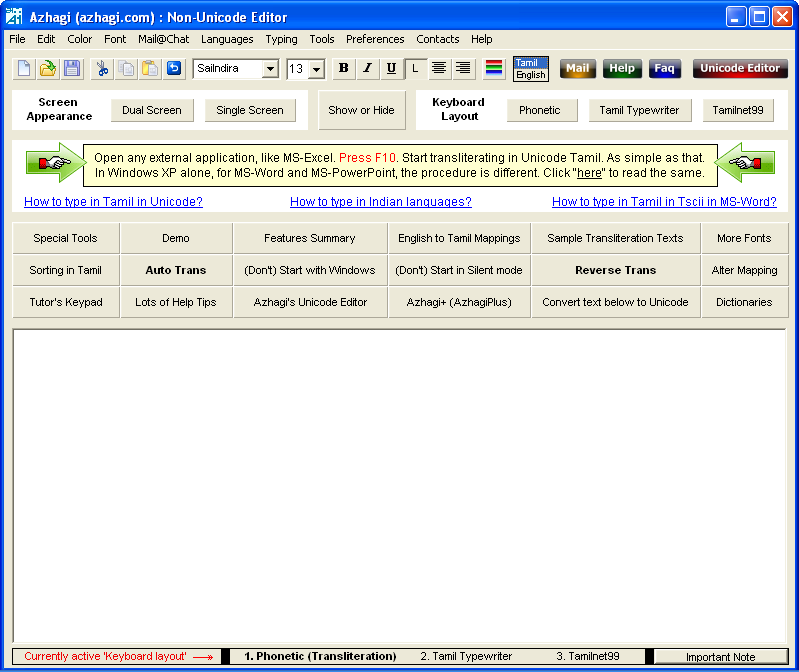Click inside the font name field
799x672 pixels.
[x=228, y=69]
